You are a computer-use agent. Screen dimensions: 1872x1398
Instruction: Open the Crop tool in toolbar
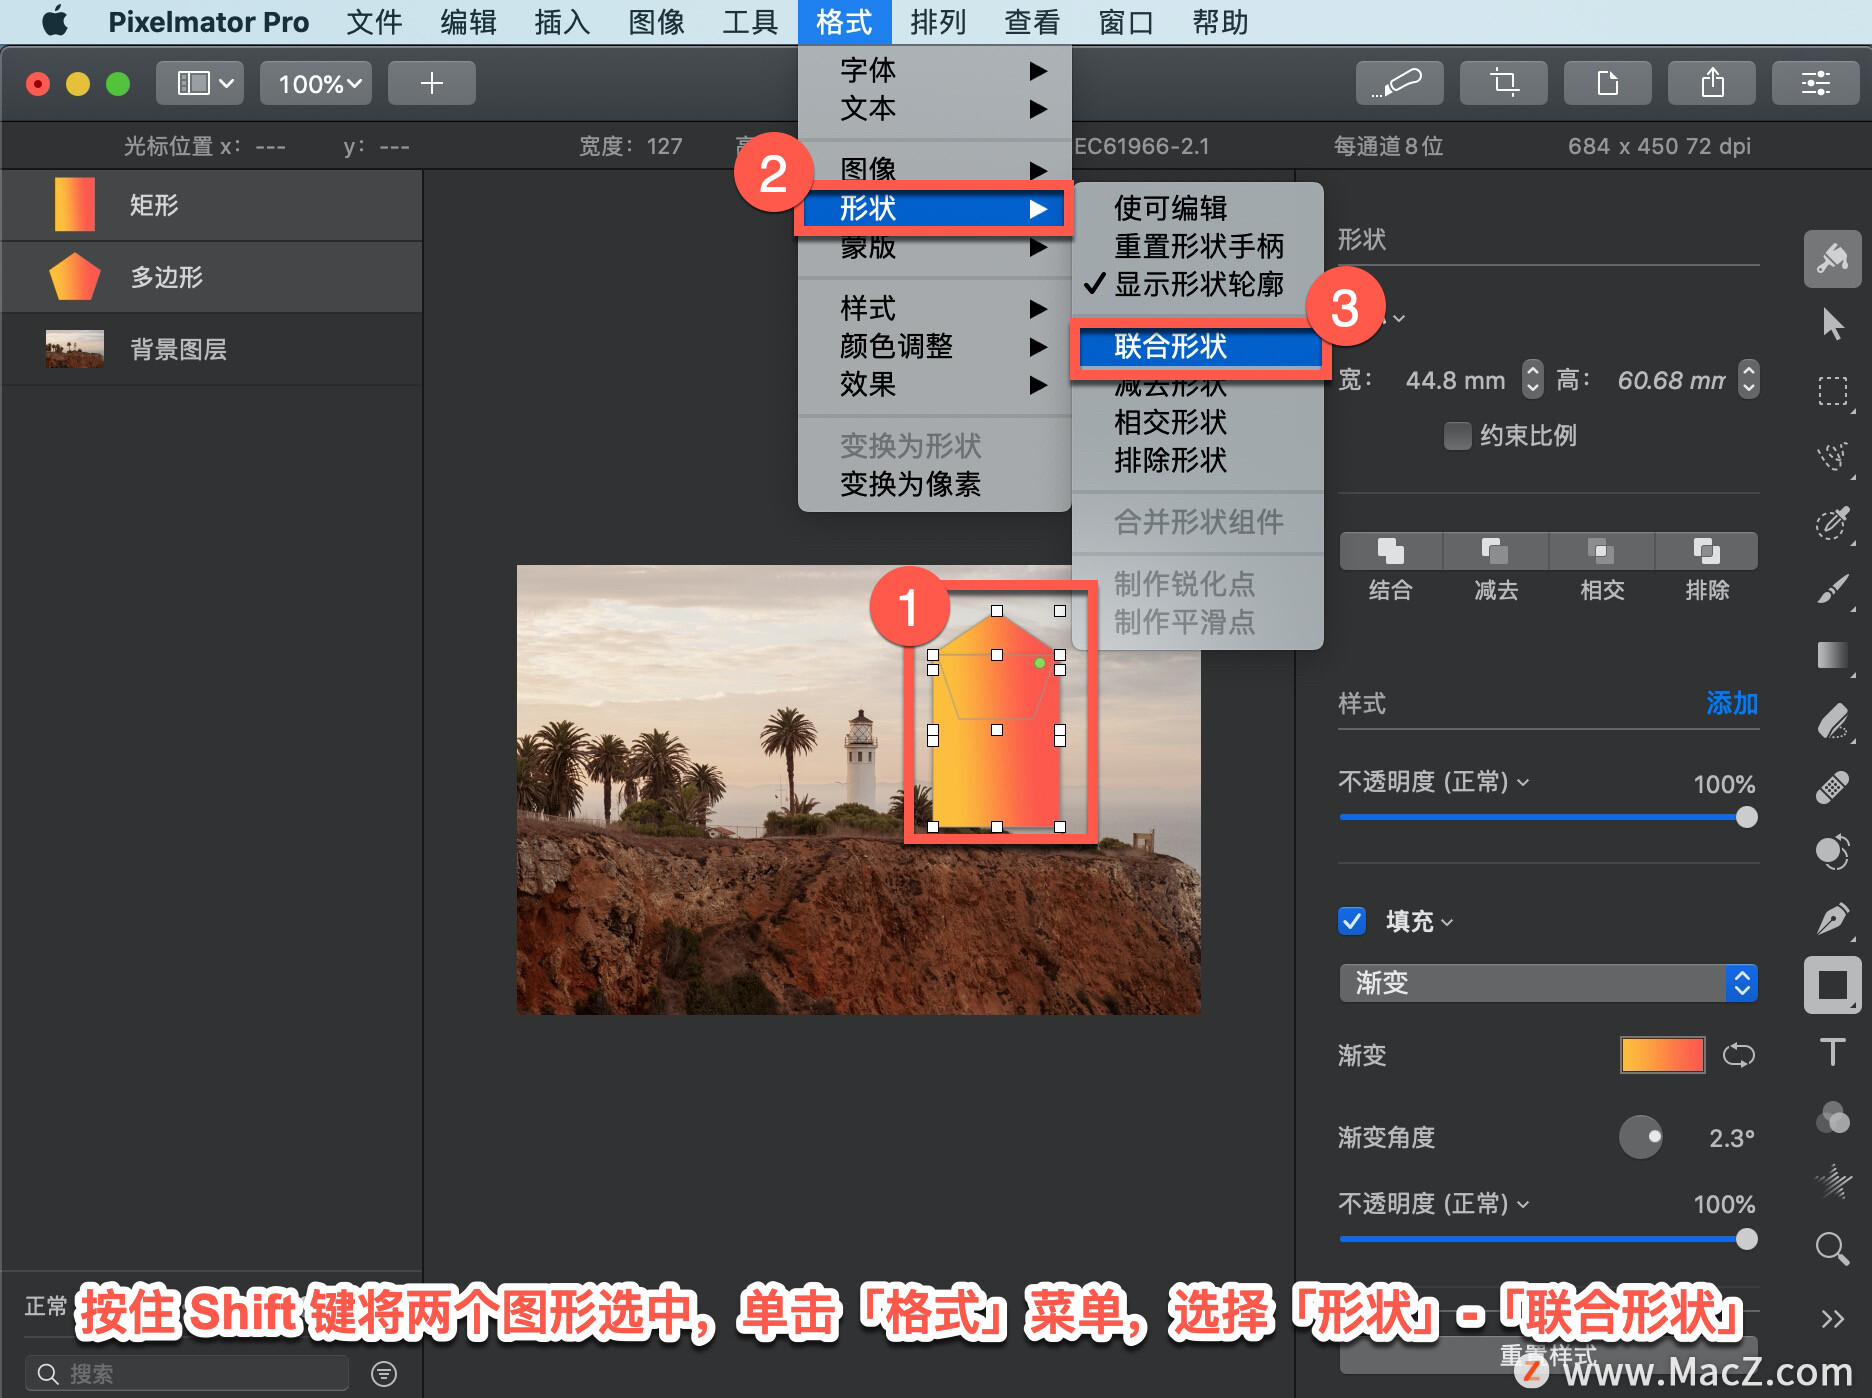click(x=1504, y=83)
